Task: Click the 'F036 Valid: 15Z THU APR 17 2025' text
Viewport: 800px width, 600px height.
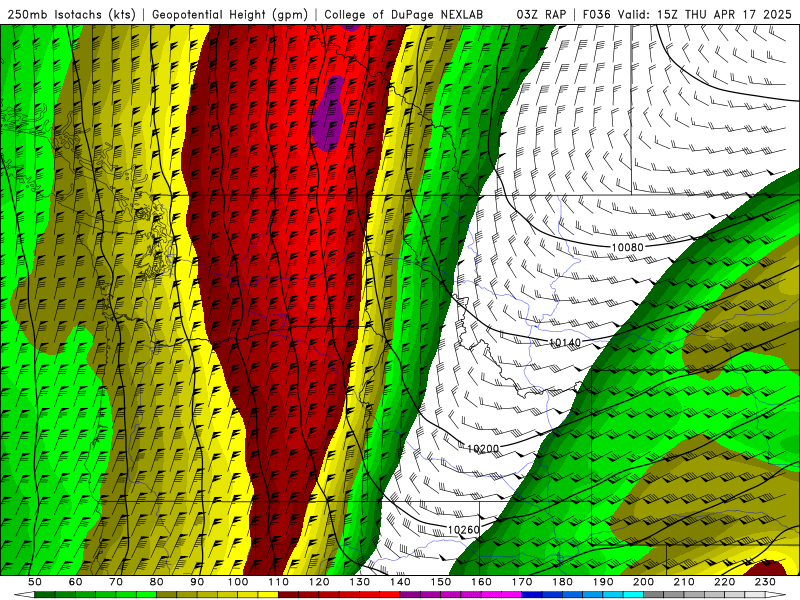Action: 687,14
